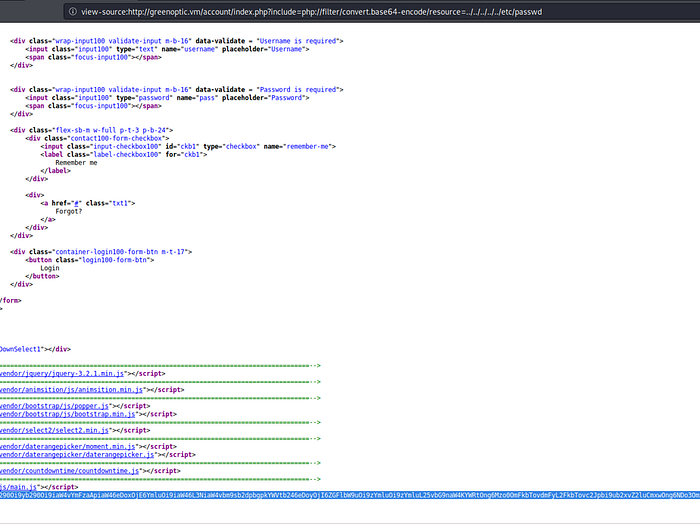Click the "login100-form-btn" button class value
Screen dimensions: 700x524
tap(115, 260)
